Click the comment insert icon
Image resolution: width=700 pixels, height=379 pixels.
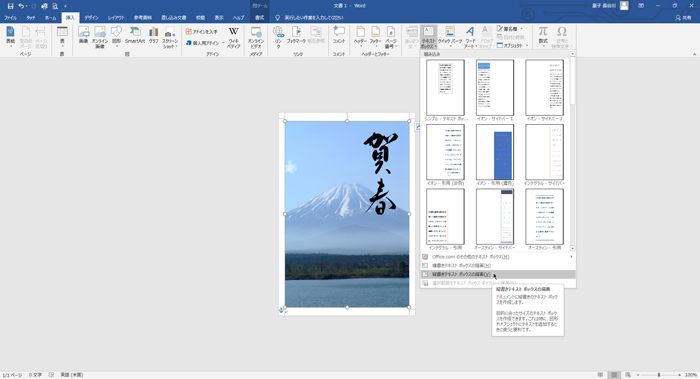pos(339,36)
